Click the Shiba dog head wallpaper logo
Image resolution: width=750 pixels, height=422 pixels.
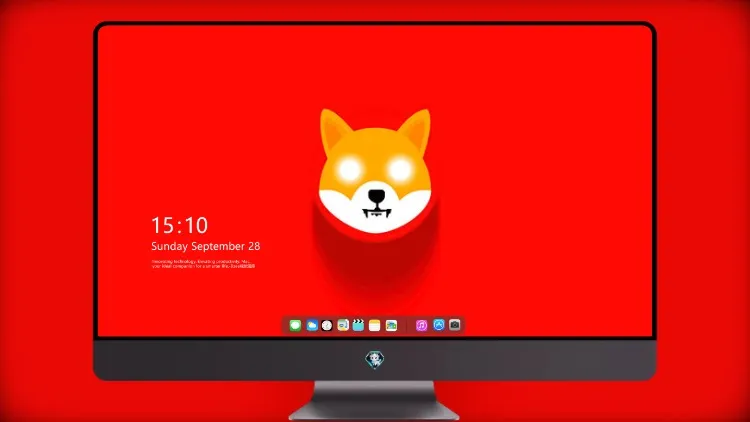(375, 171)
